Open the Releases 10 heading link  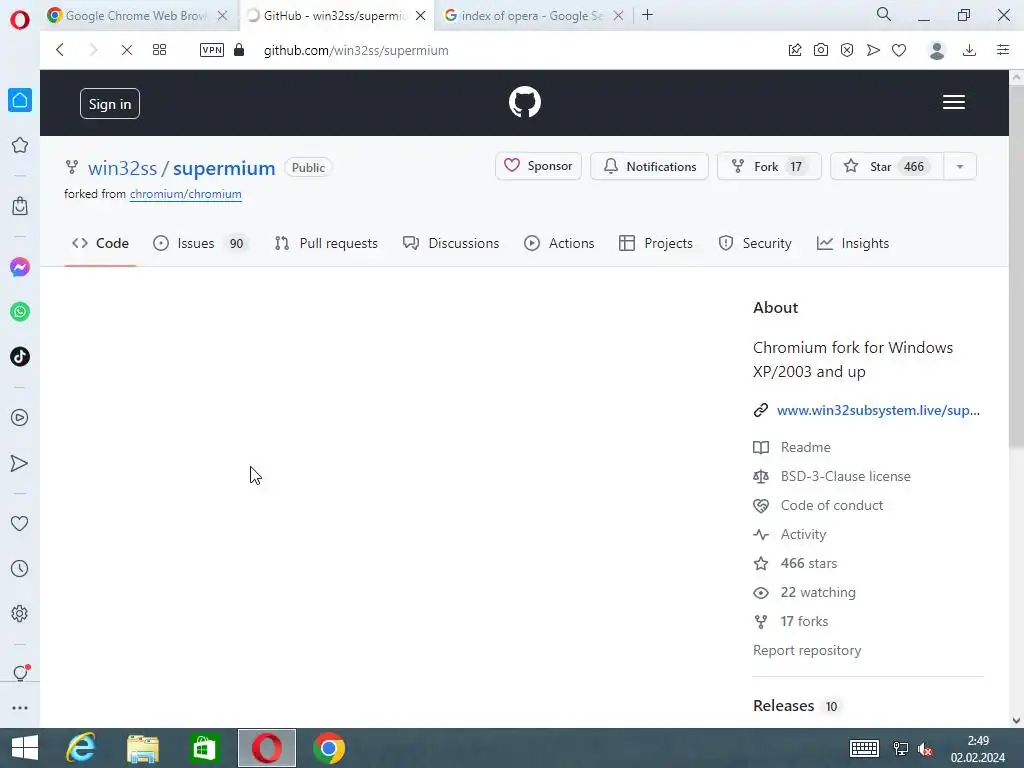point(797,706)
